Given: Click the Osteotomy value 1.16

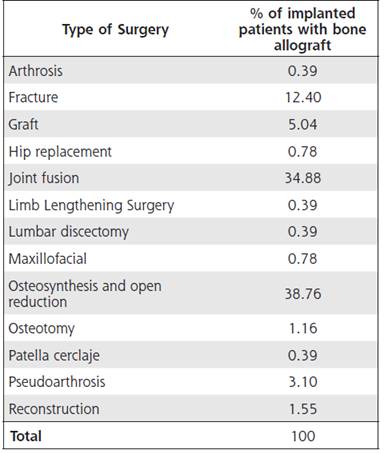Looking at the screenshot, I should pos(303,328).
